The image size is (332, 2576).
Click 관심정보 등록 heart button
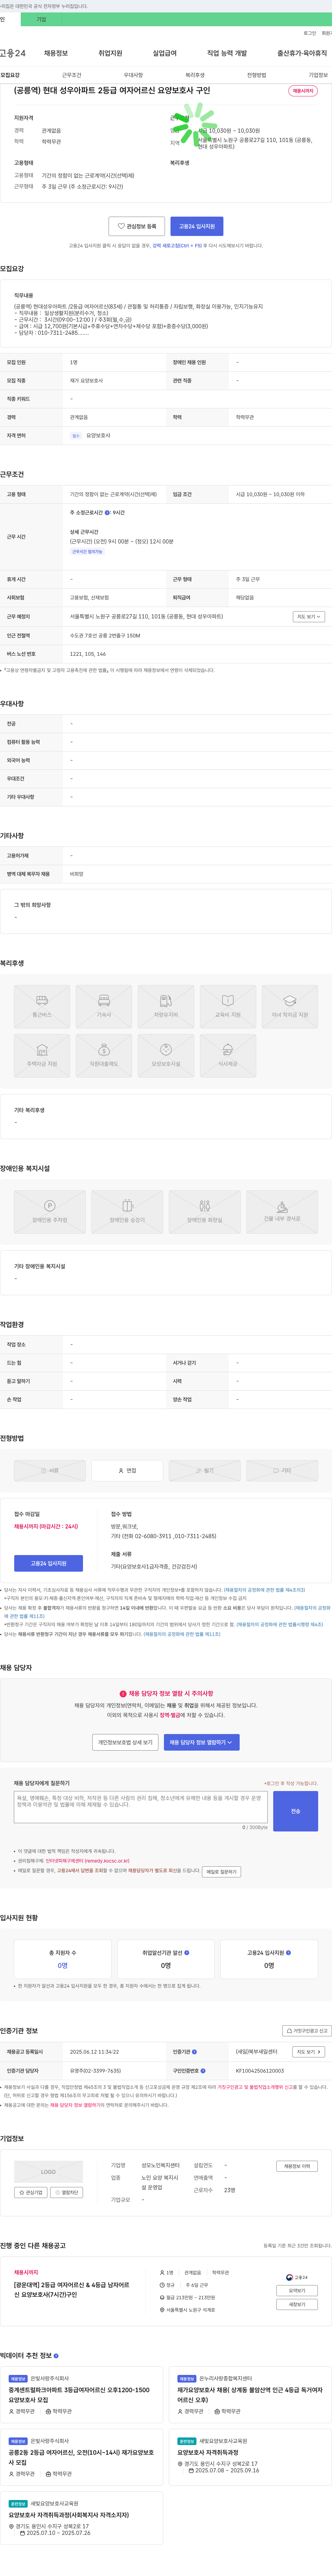tap(137, 226)
